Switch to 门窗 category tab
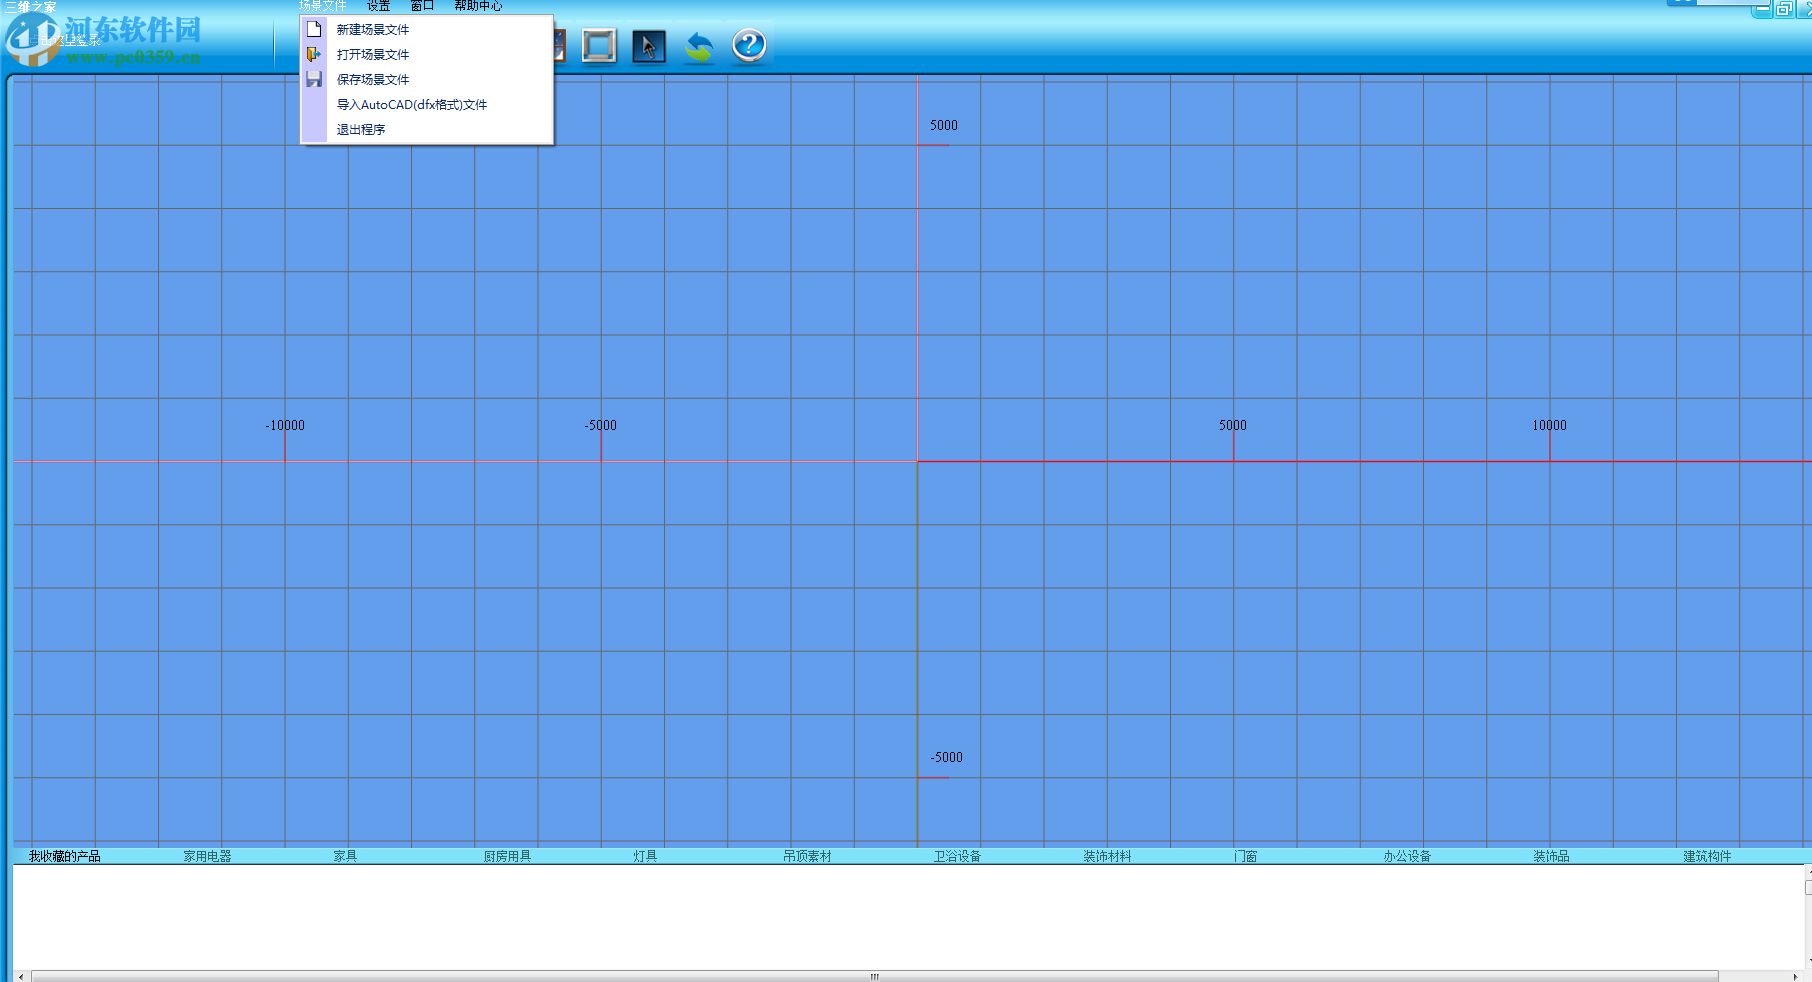 (x=1245, y=856)
